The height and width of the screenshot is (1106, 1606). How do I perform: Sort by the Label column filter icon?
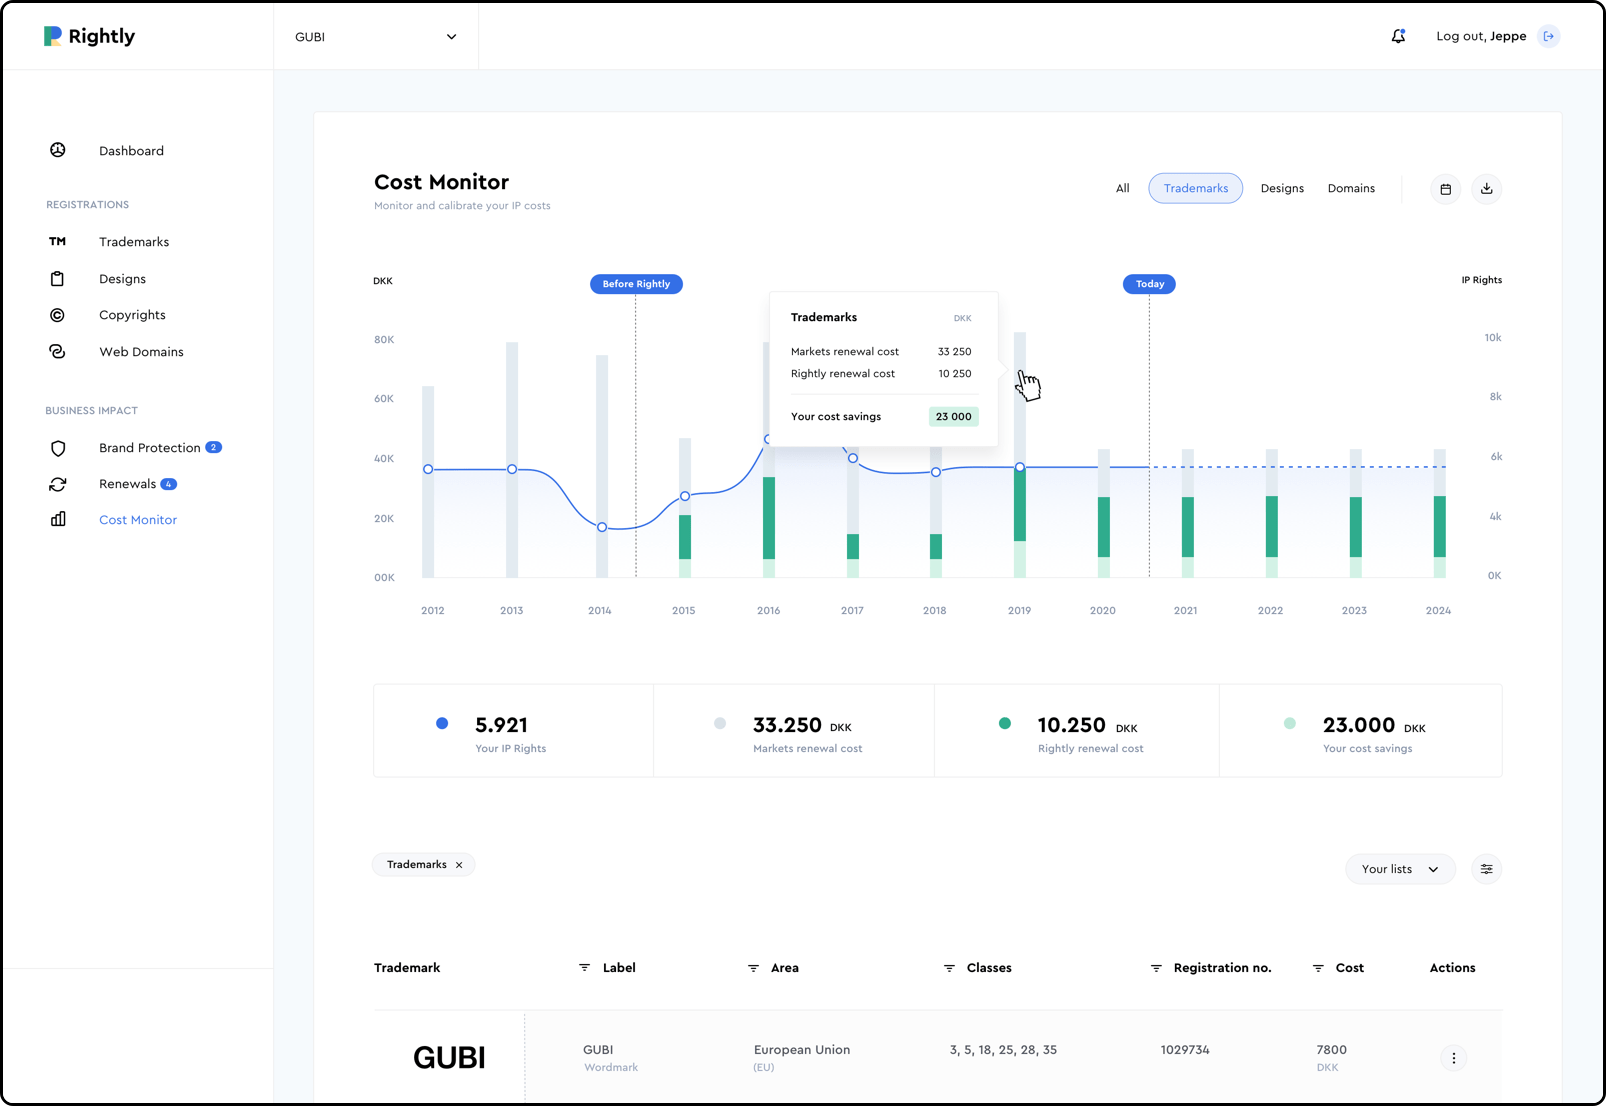pos(584,968)
